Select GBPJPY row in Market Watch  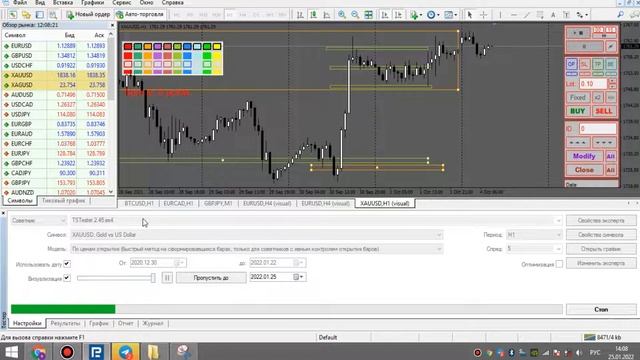[x=55, y=183]
